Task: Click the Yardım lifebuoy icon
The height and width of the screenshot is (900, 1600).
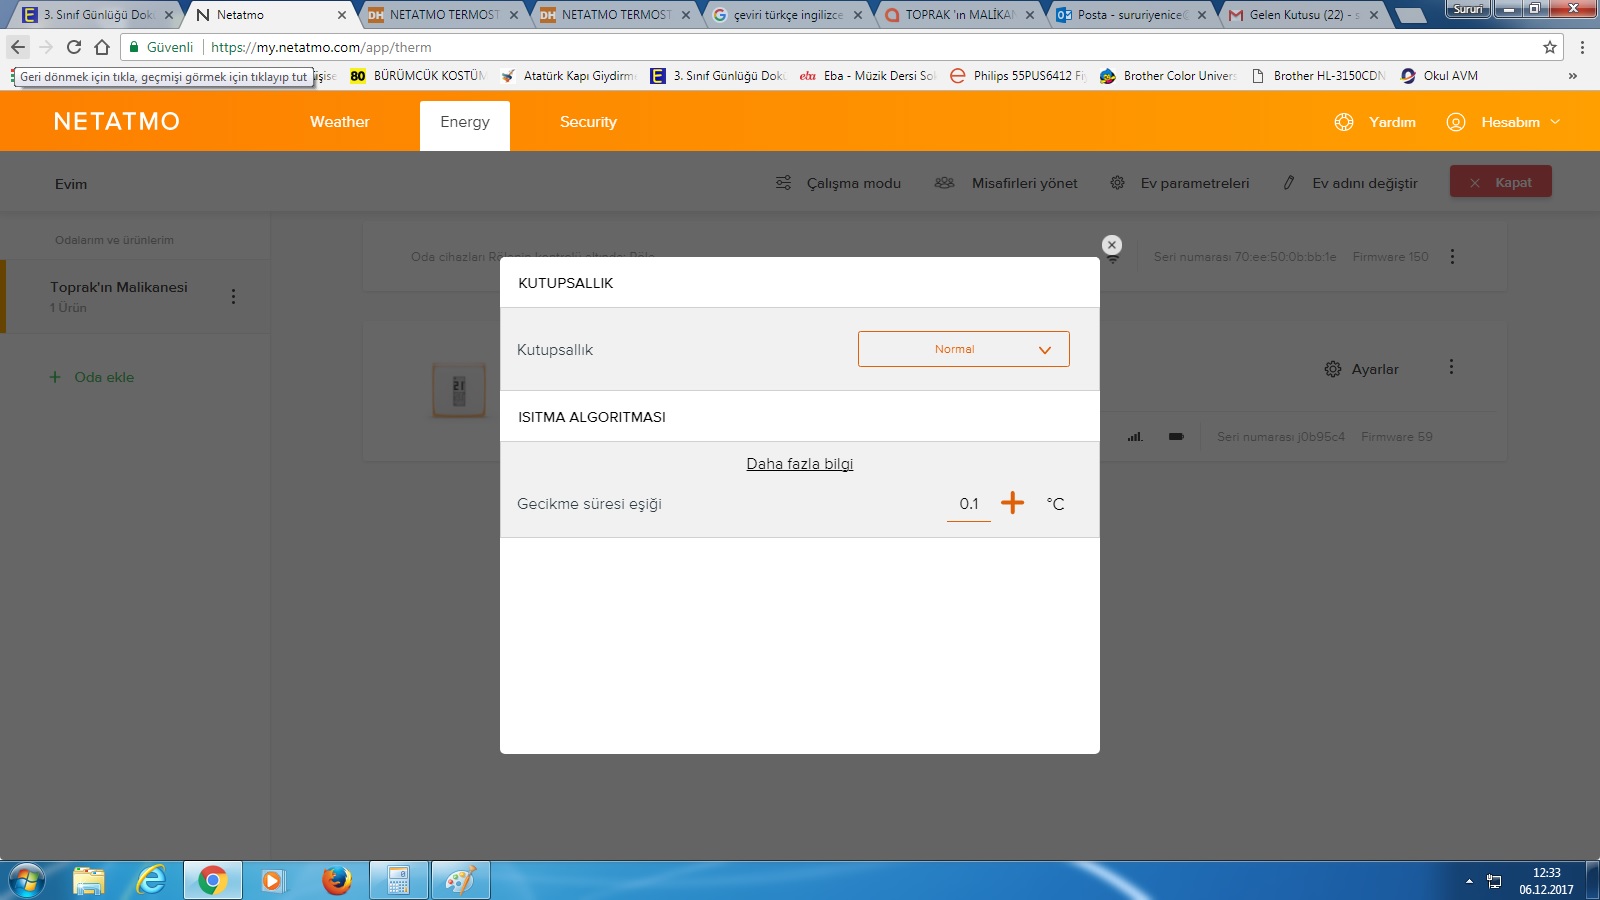Action: pyautogui.click(x=1344, y=122)
